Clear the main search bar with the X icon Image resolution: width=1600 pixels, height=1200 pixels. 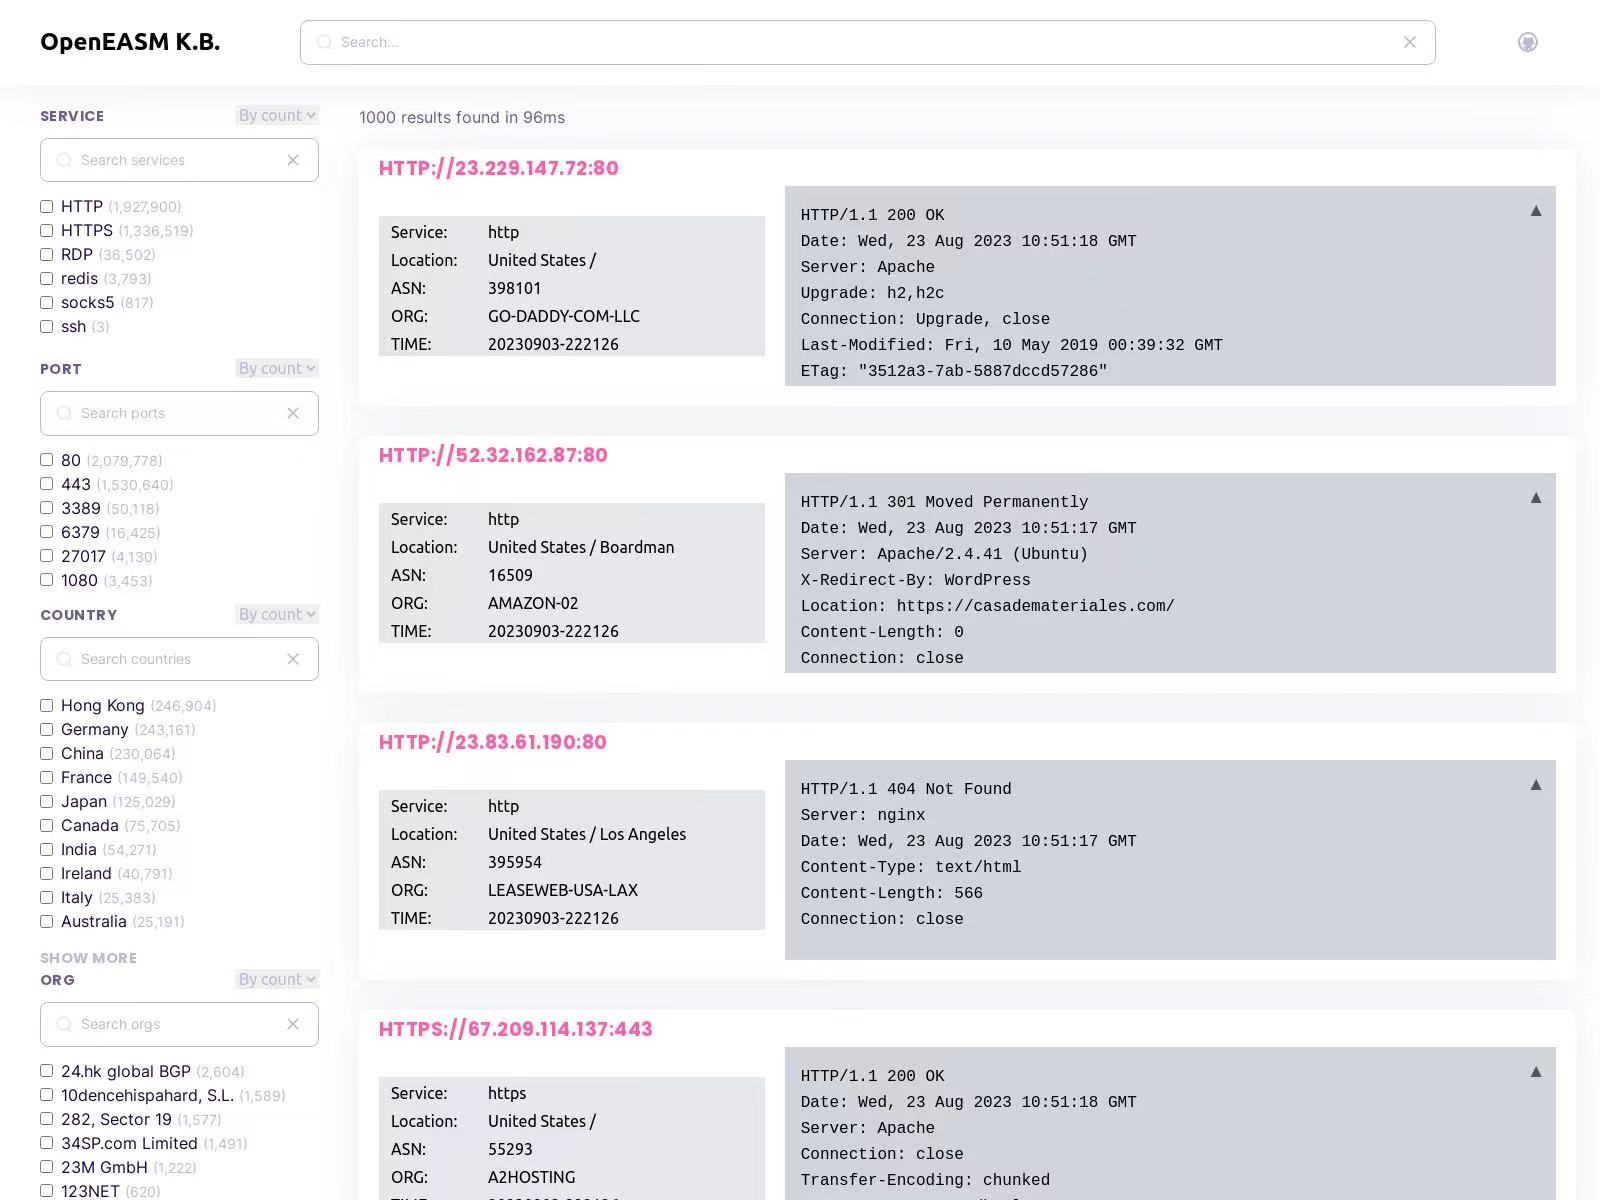coord(1410,42)
